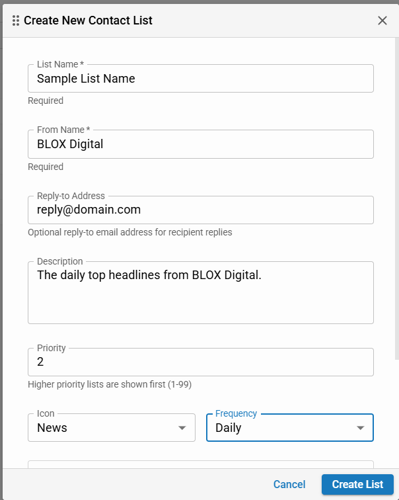Click the 'Create New Contact List' title text
The height and width of the screenshot is (500, 399).
tap(88, 21)
